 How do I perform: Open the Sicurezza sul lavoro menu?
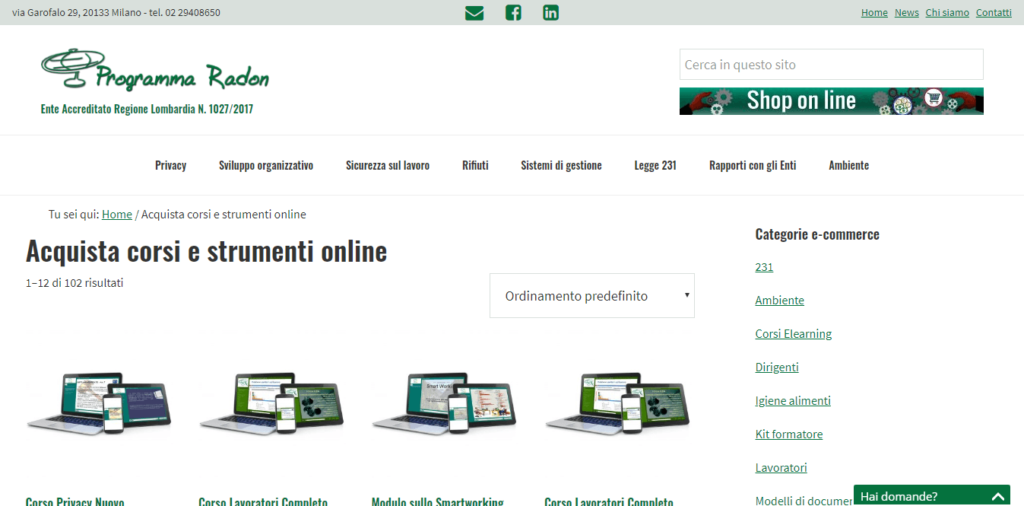tap(387, 166)
